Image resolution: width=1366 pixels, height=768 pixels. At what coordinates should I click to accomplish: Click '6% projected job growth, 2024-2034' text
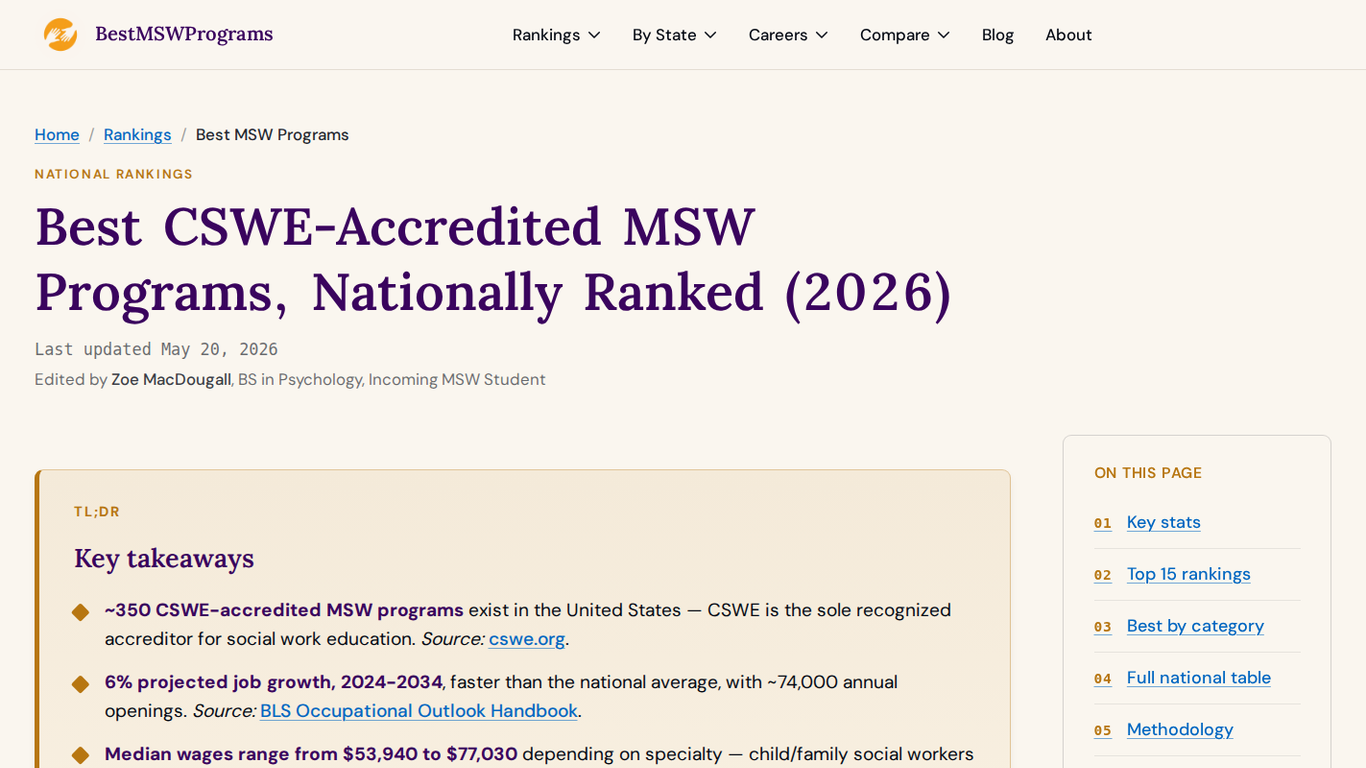pos(274,682)
